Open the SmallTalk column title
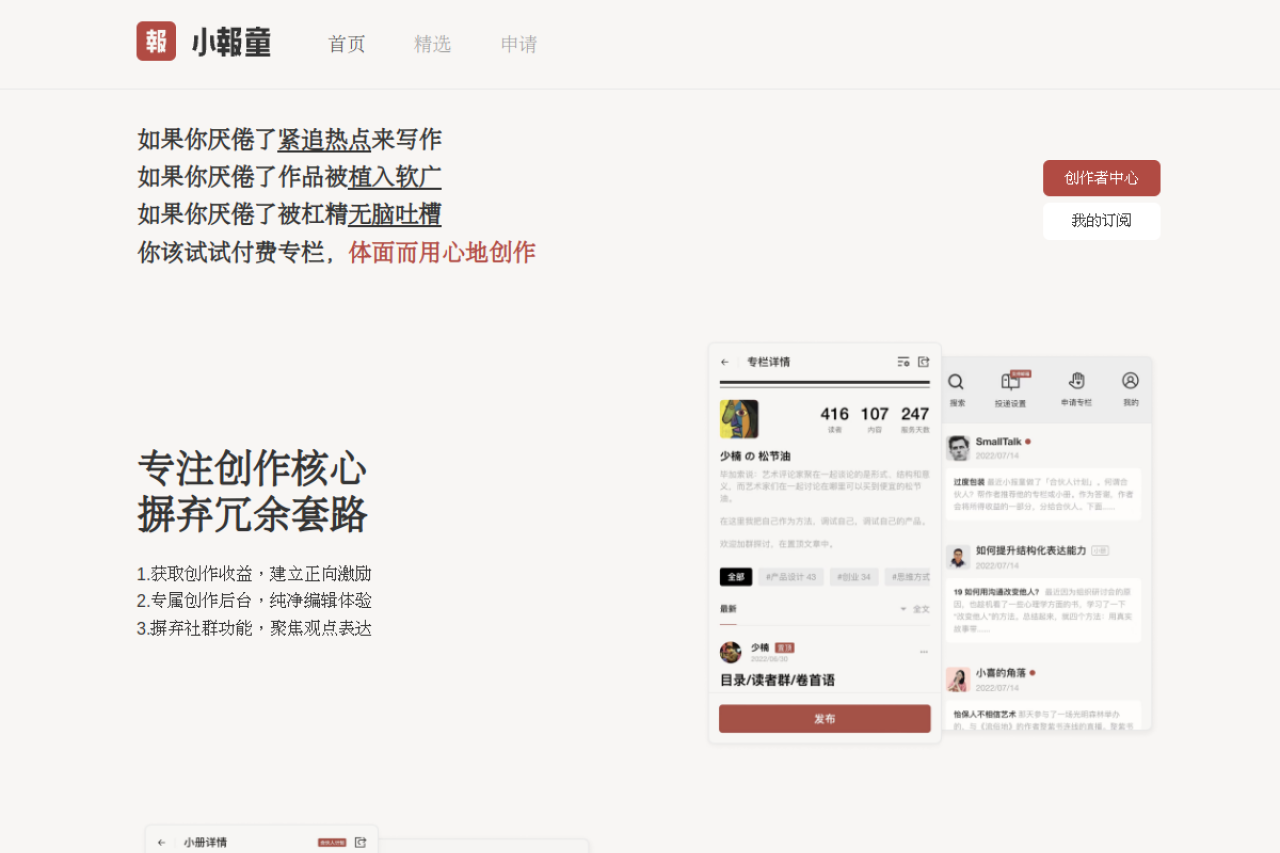 point(999,441)
